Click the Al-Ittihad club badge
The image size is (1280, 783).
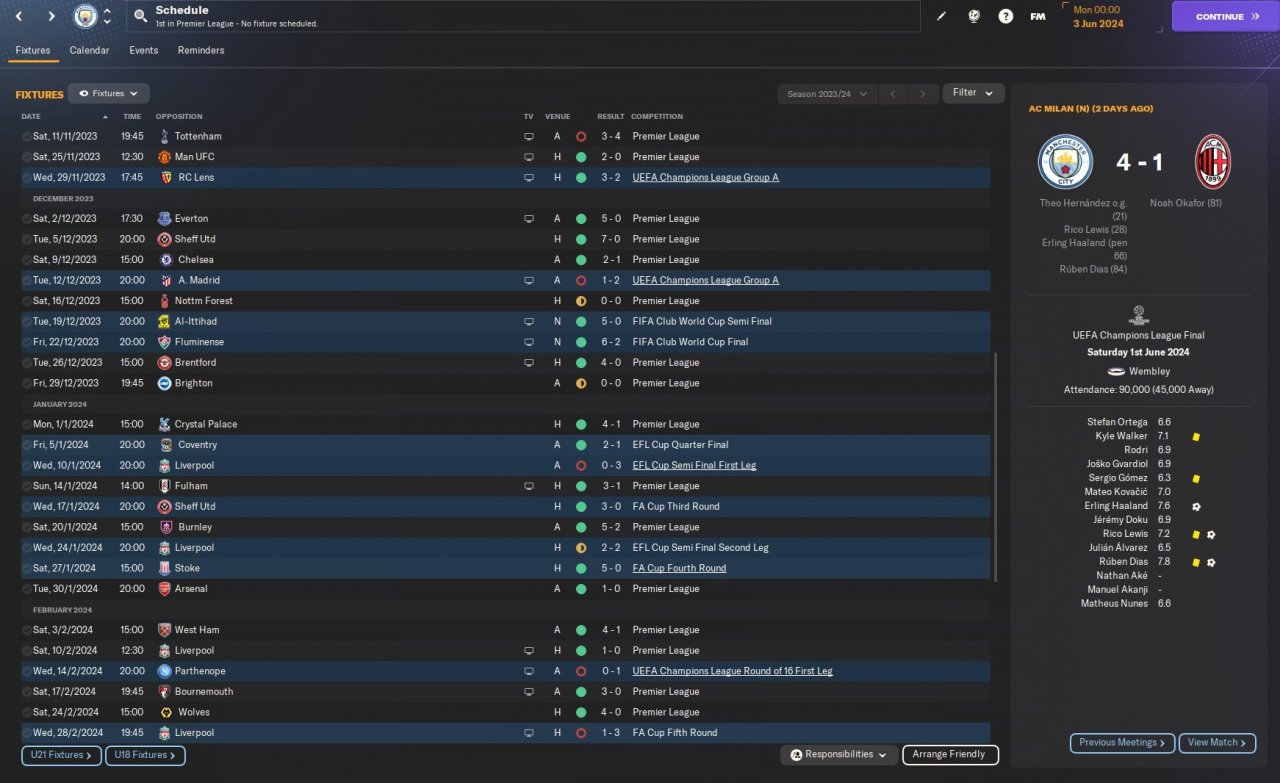tap(164, 321)
